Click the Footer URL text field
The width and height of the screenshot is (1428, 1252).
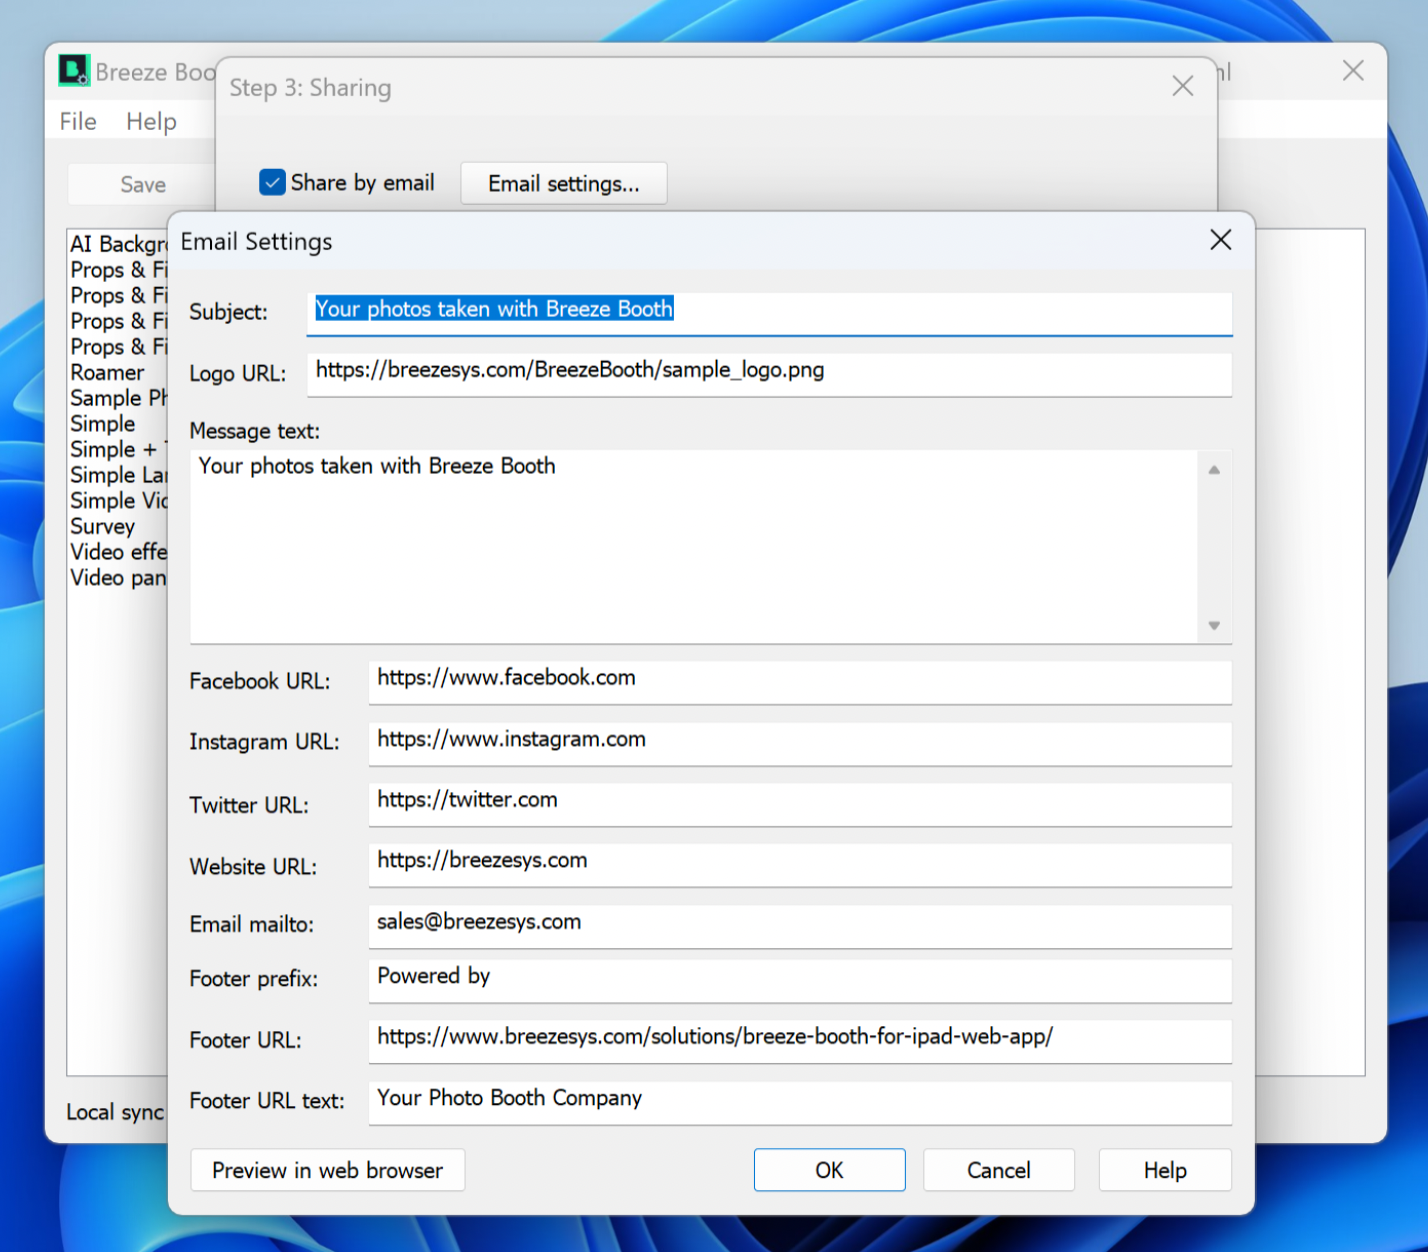[799, 1099]
